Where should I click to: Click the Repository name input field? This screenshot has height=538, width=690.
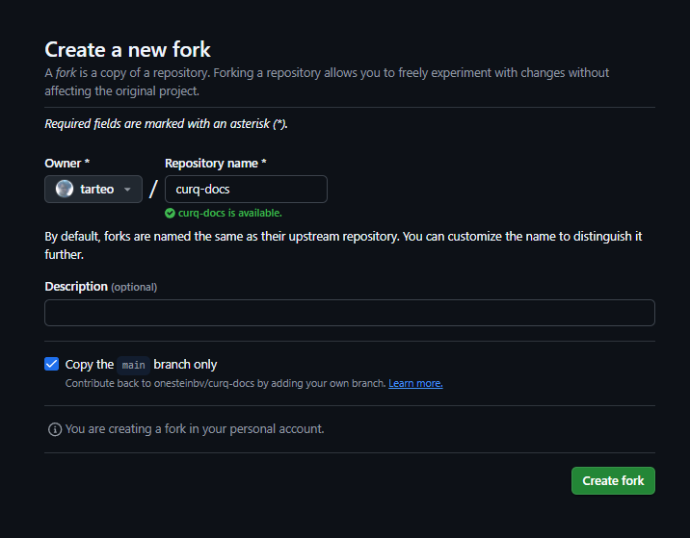point(246,189)
